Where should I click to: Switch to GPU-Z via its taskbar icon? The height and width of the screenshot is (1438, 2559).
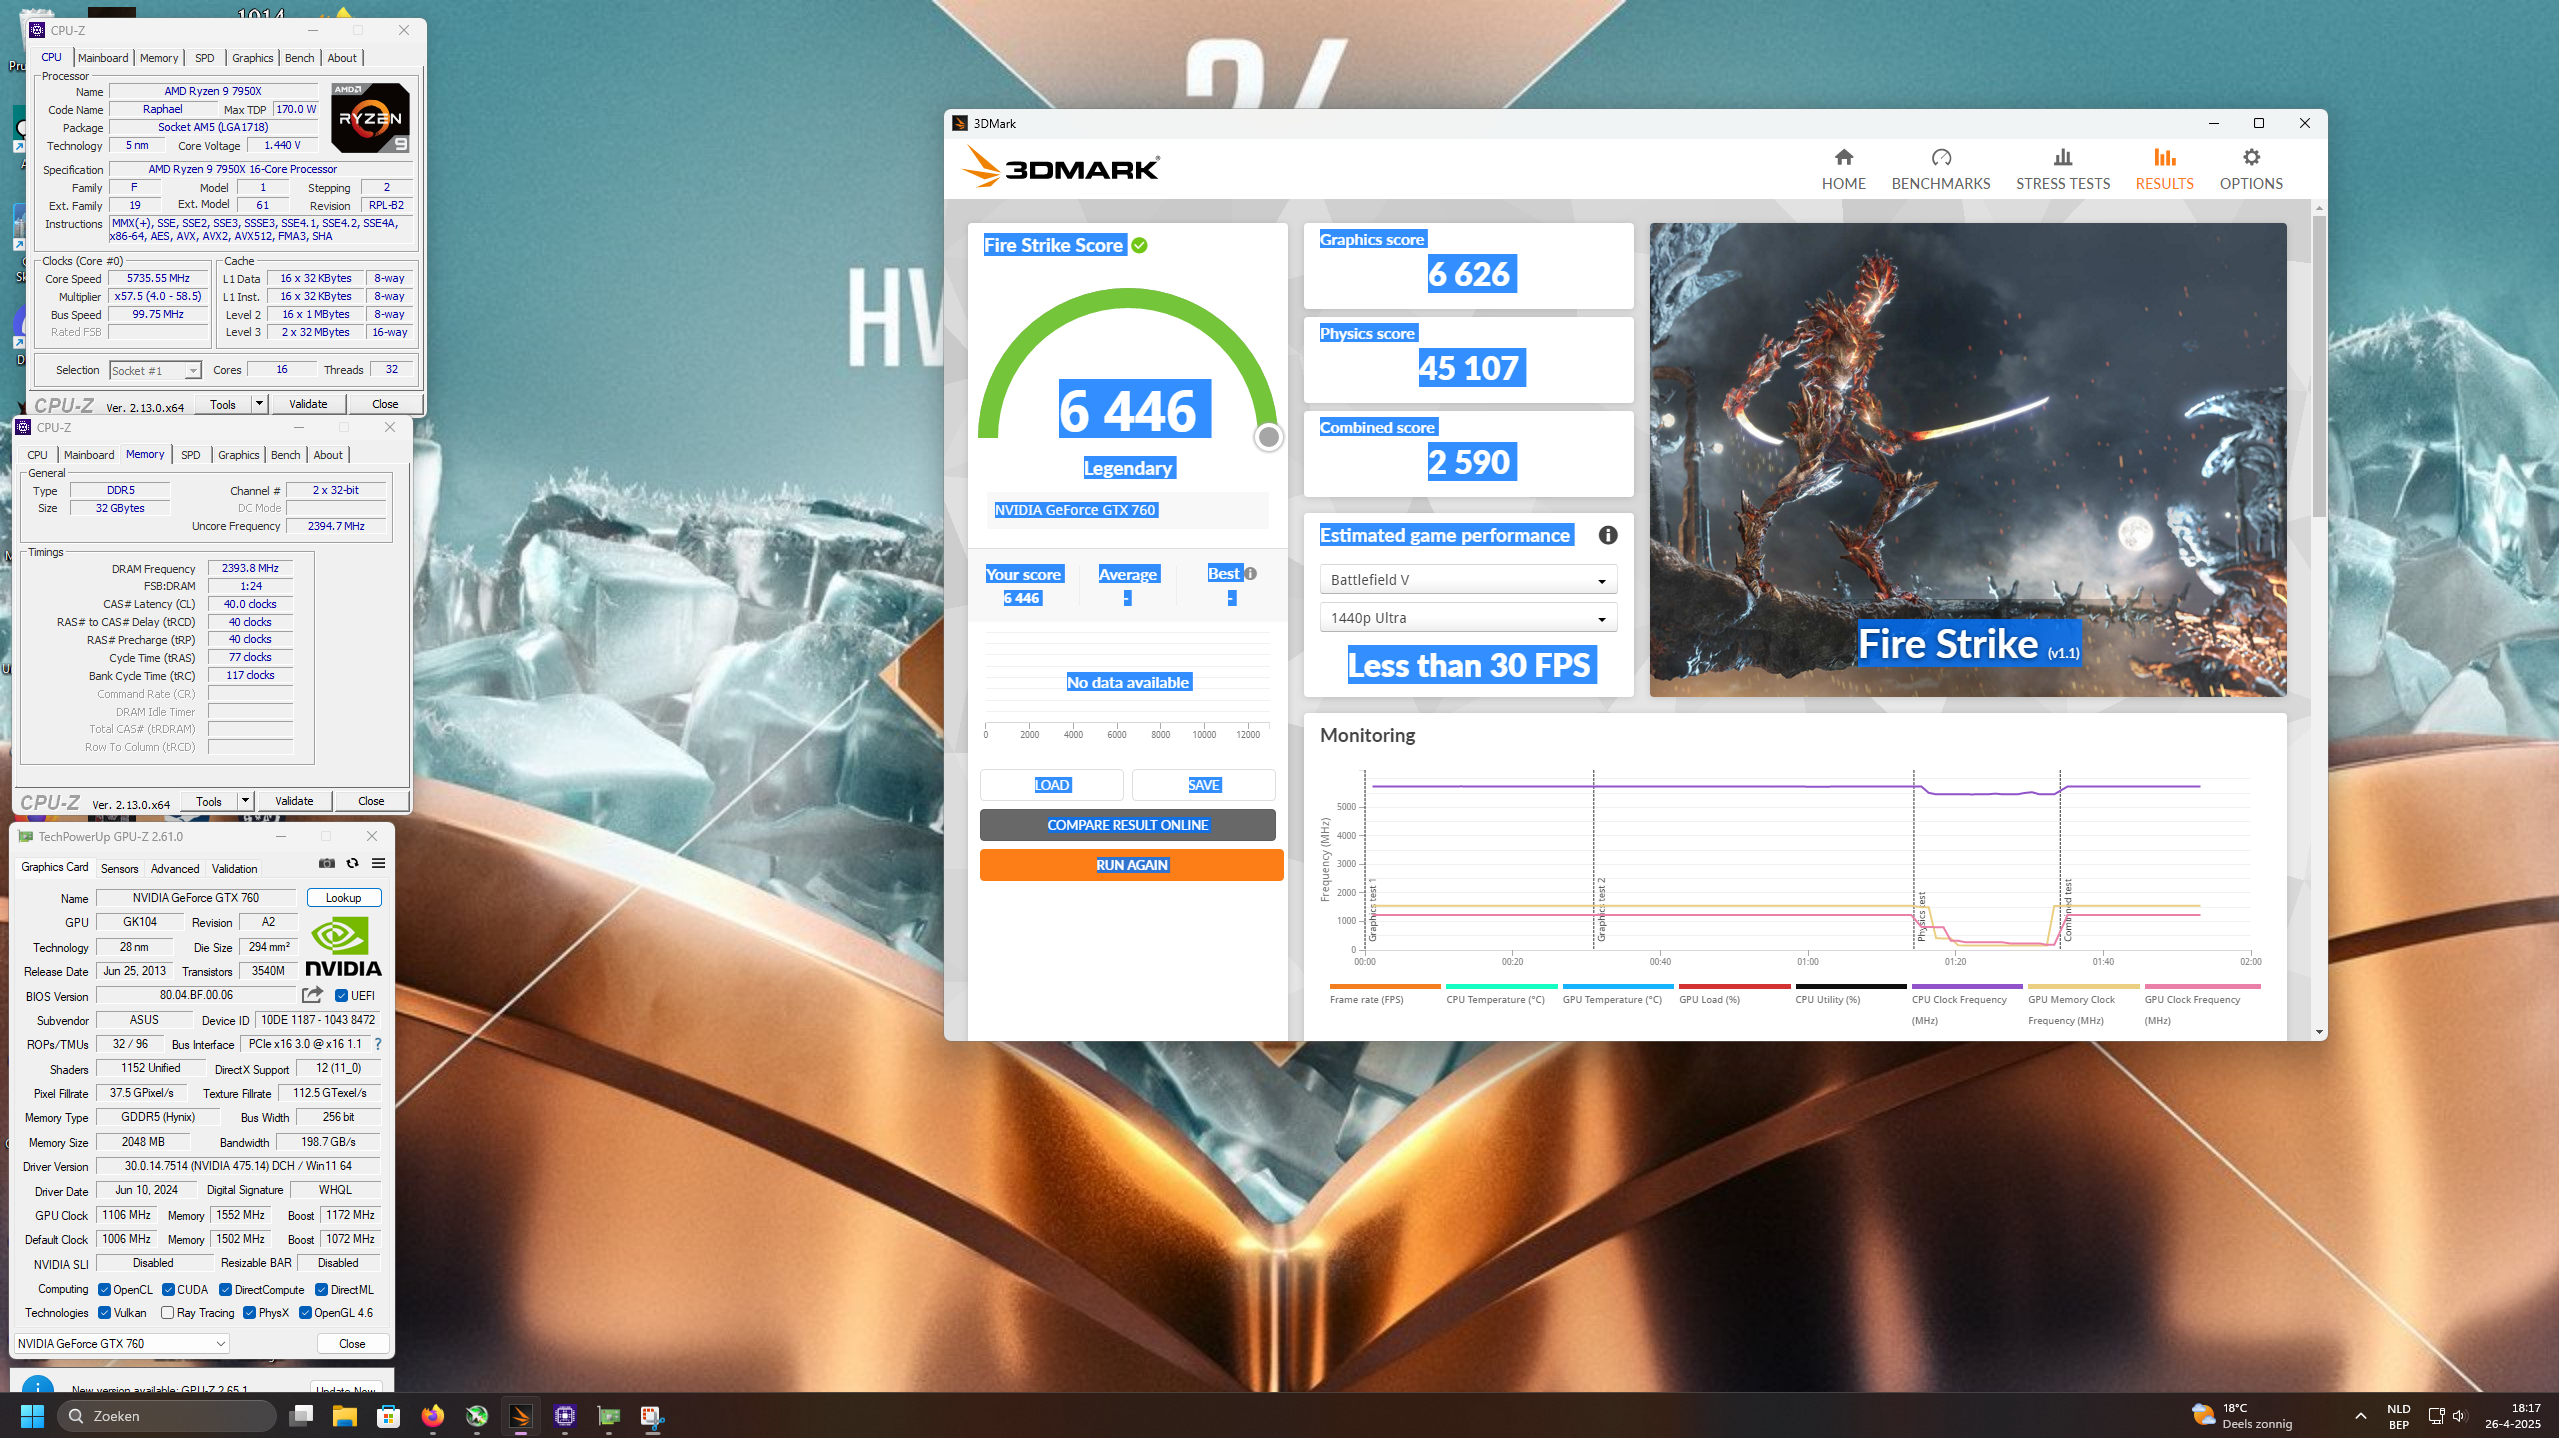[608, 1415]
